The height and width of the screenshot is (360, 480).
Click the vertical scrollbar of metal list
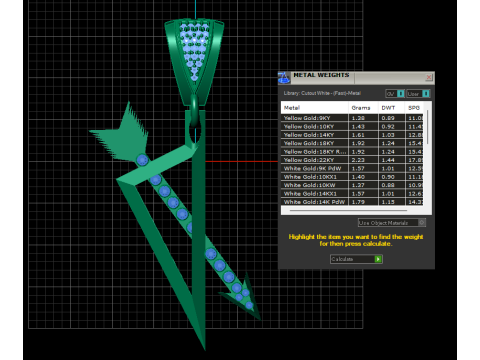pyautogui.click(x=428, y=128)
